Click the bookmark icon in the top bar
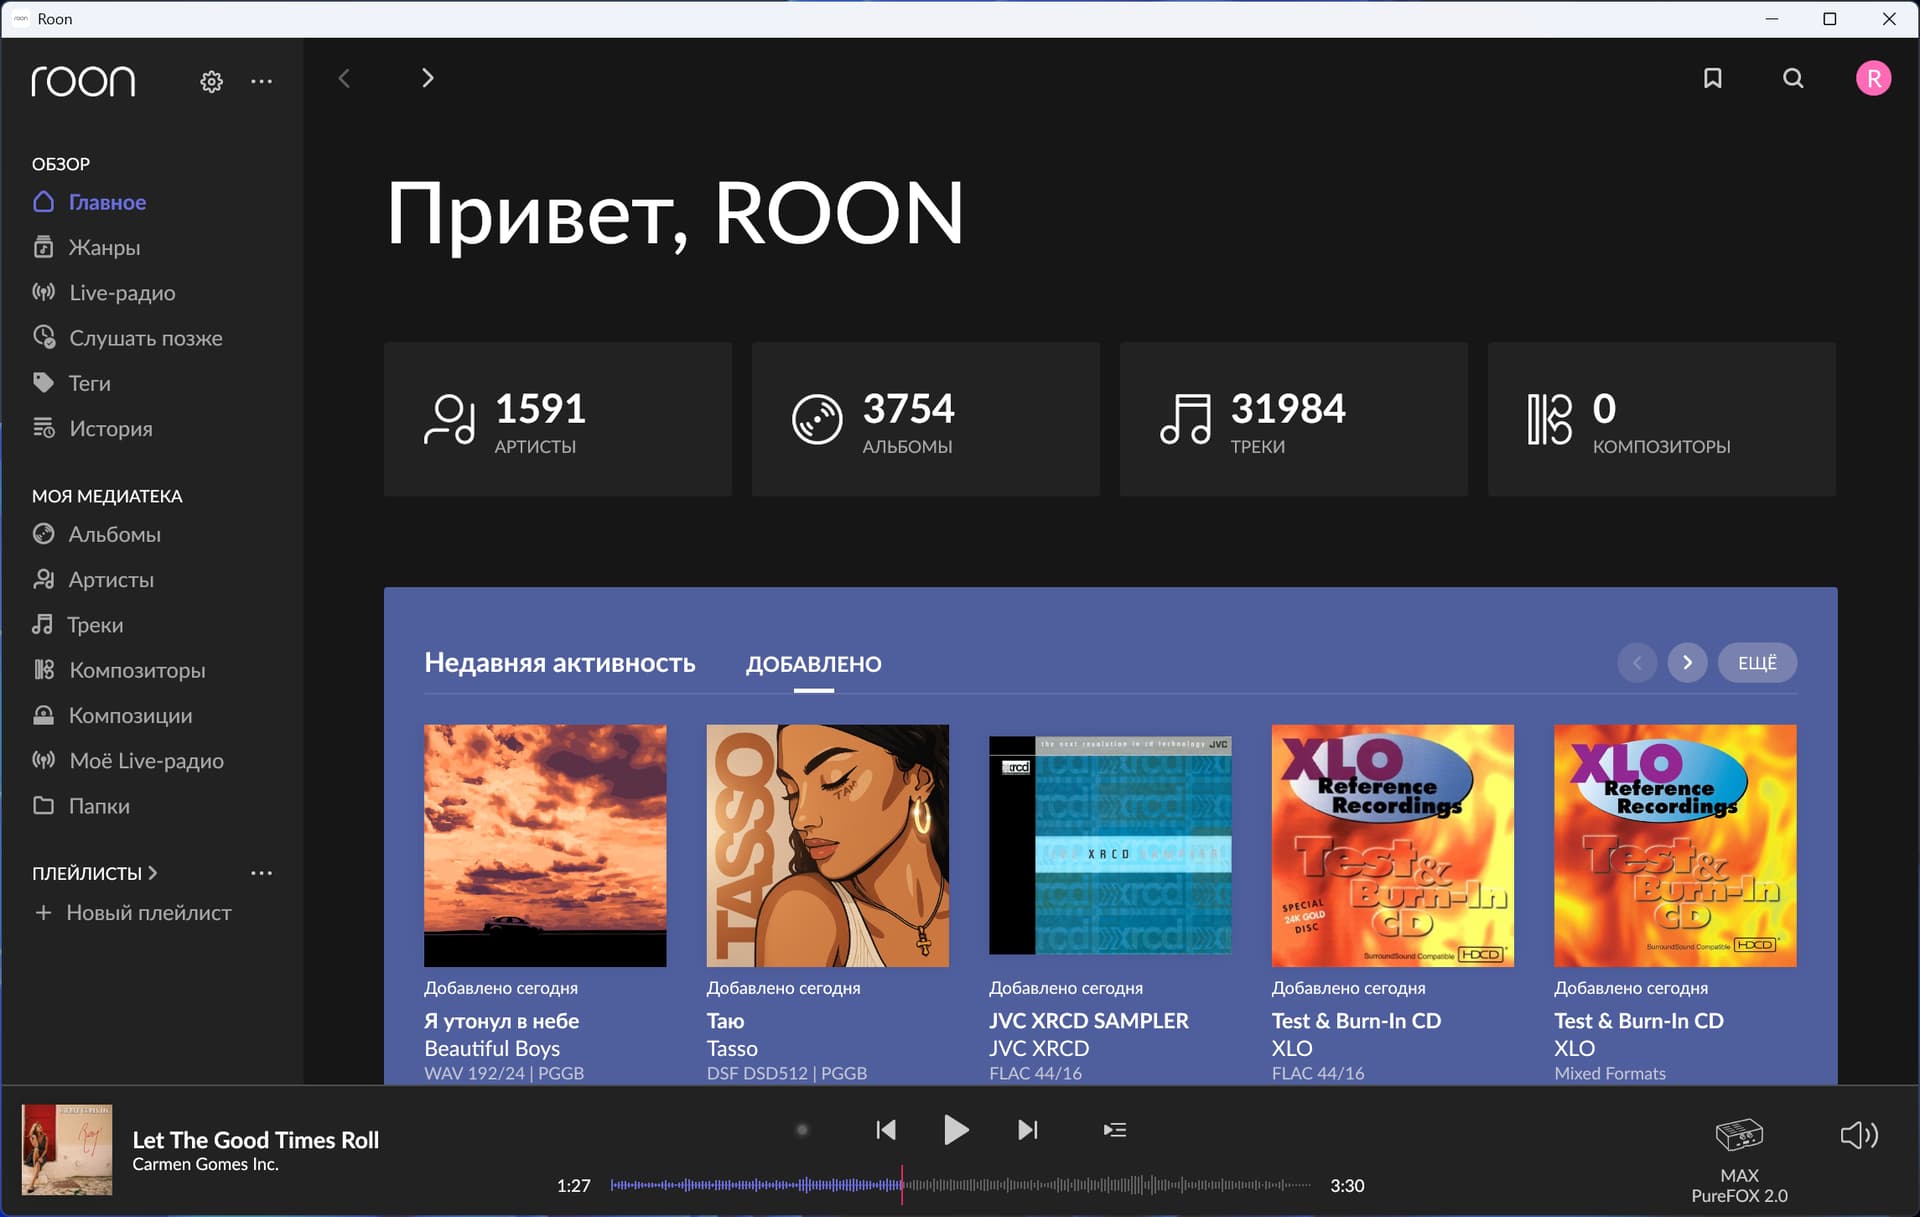This screenshot has height=1217, width=1920. [x=1712, y=78]
